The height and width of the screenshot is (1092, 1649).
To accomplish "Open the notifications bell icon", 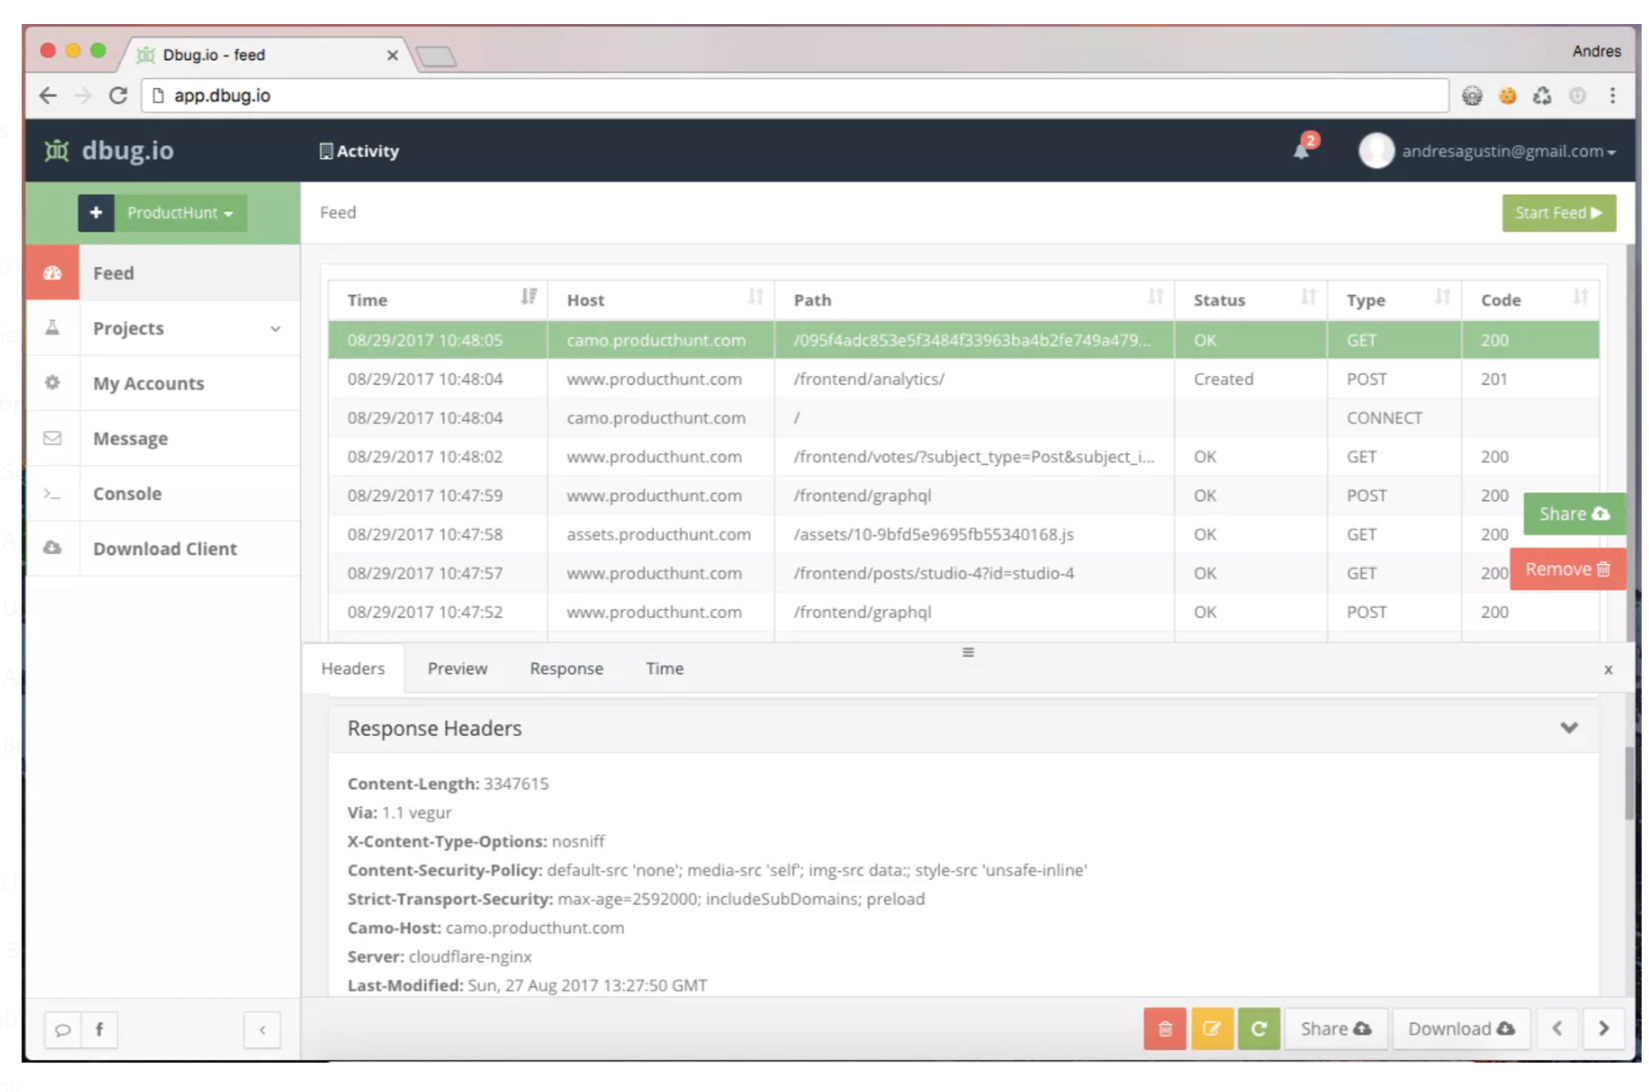I will pos(1302,150).
